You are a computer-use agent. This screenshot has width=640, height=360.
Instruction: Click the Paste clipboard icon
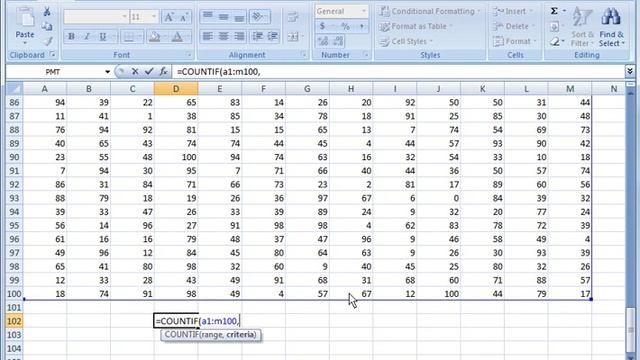[25, 18]
